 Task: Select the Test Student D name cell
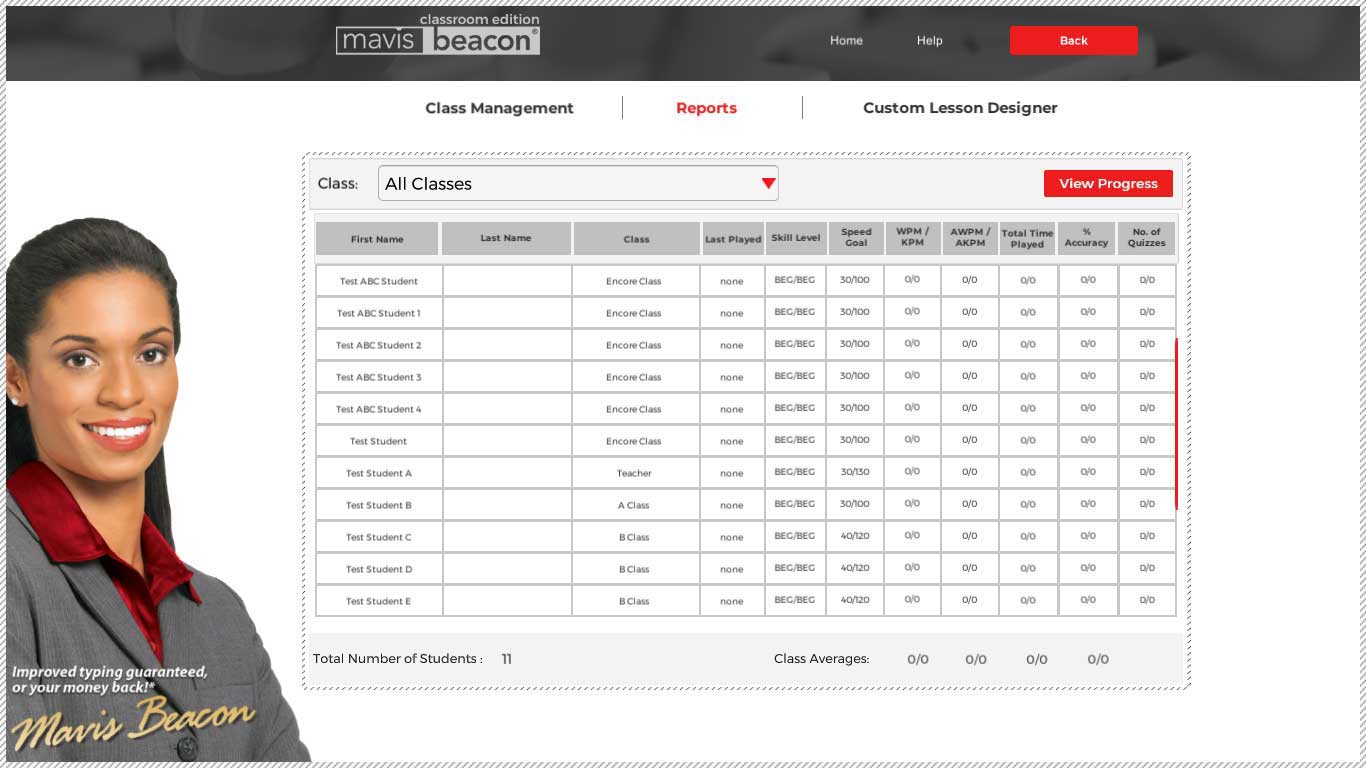(379, 569)
